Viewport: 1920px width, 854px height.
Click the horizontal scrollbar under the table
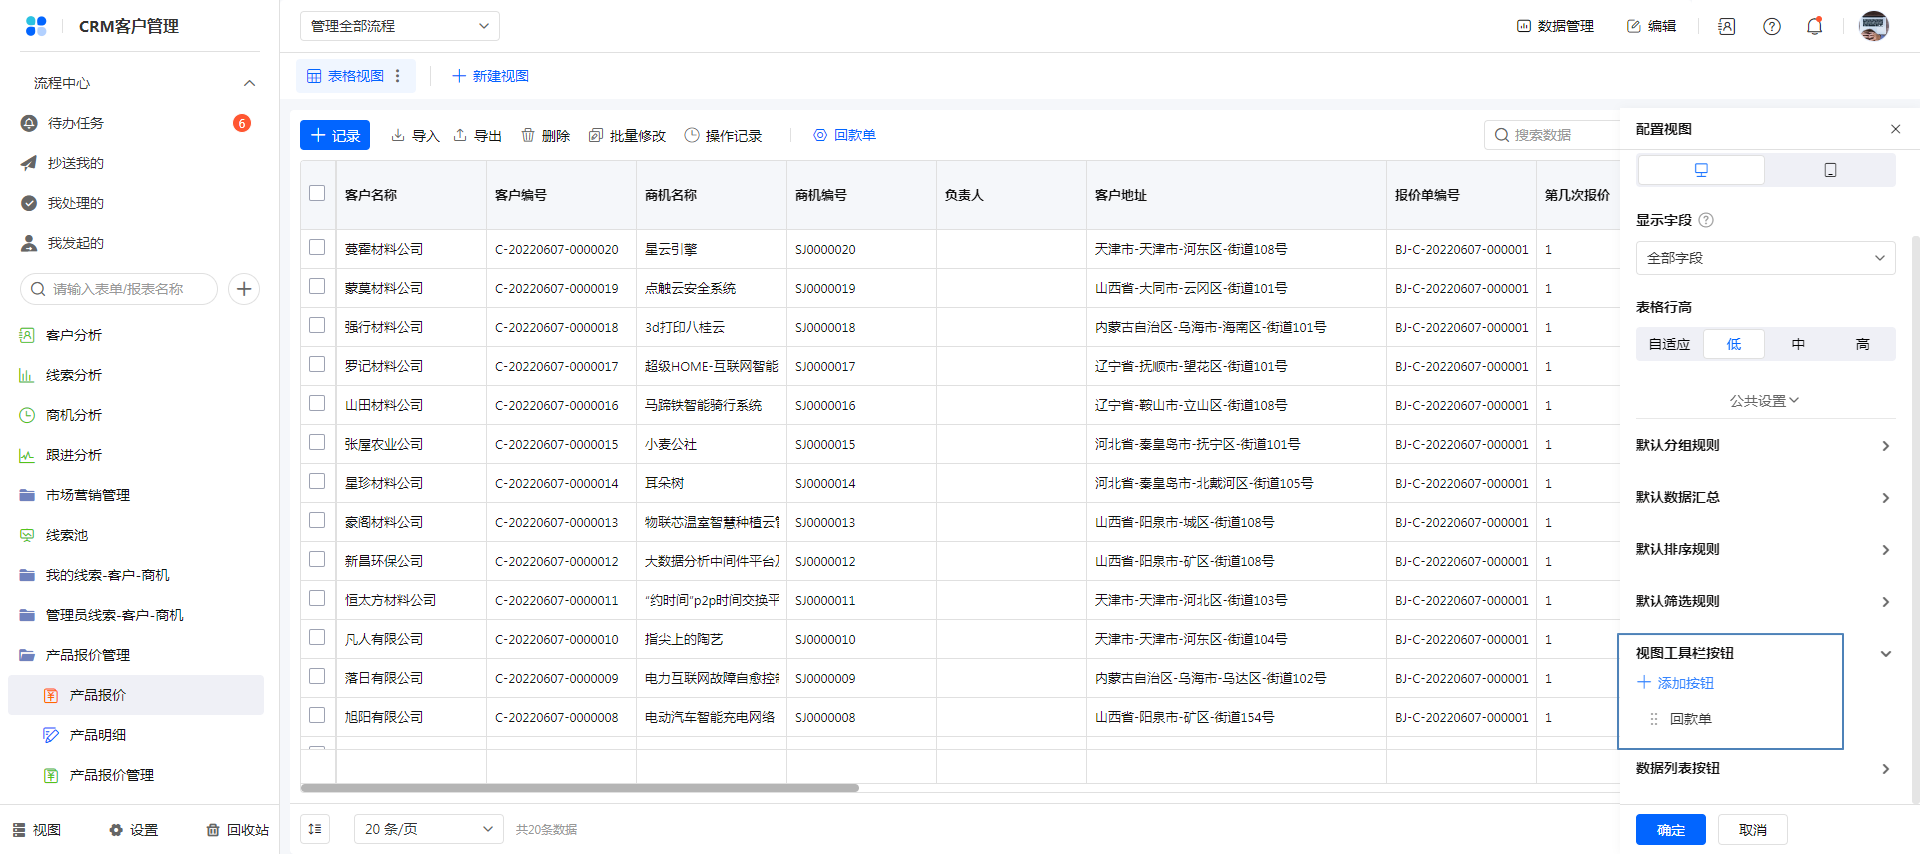click(580, 788)
